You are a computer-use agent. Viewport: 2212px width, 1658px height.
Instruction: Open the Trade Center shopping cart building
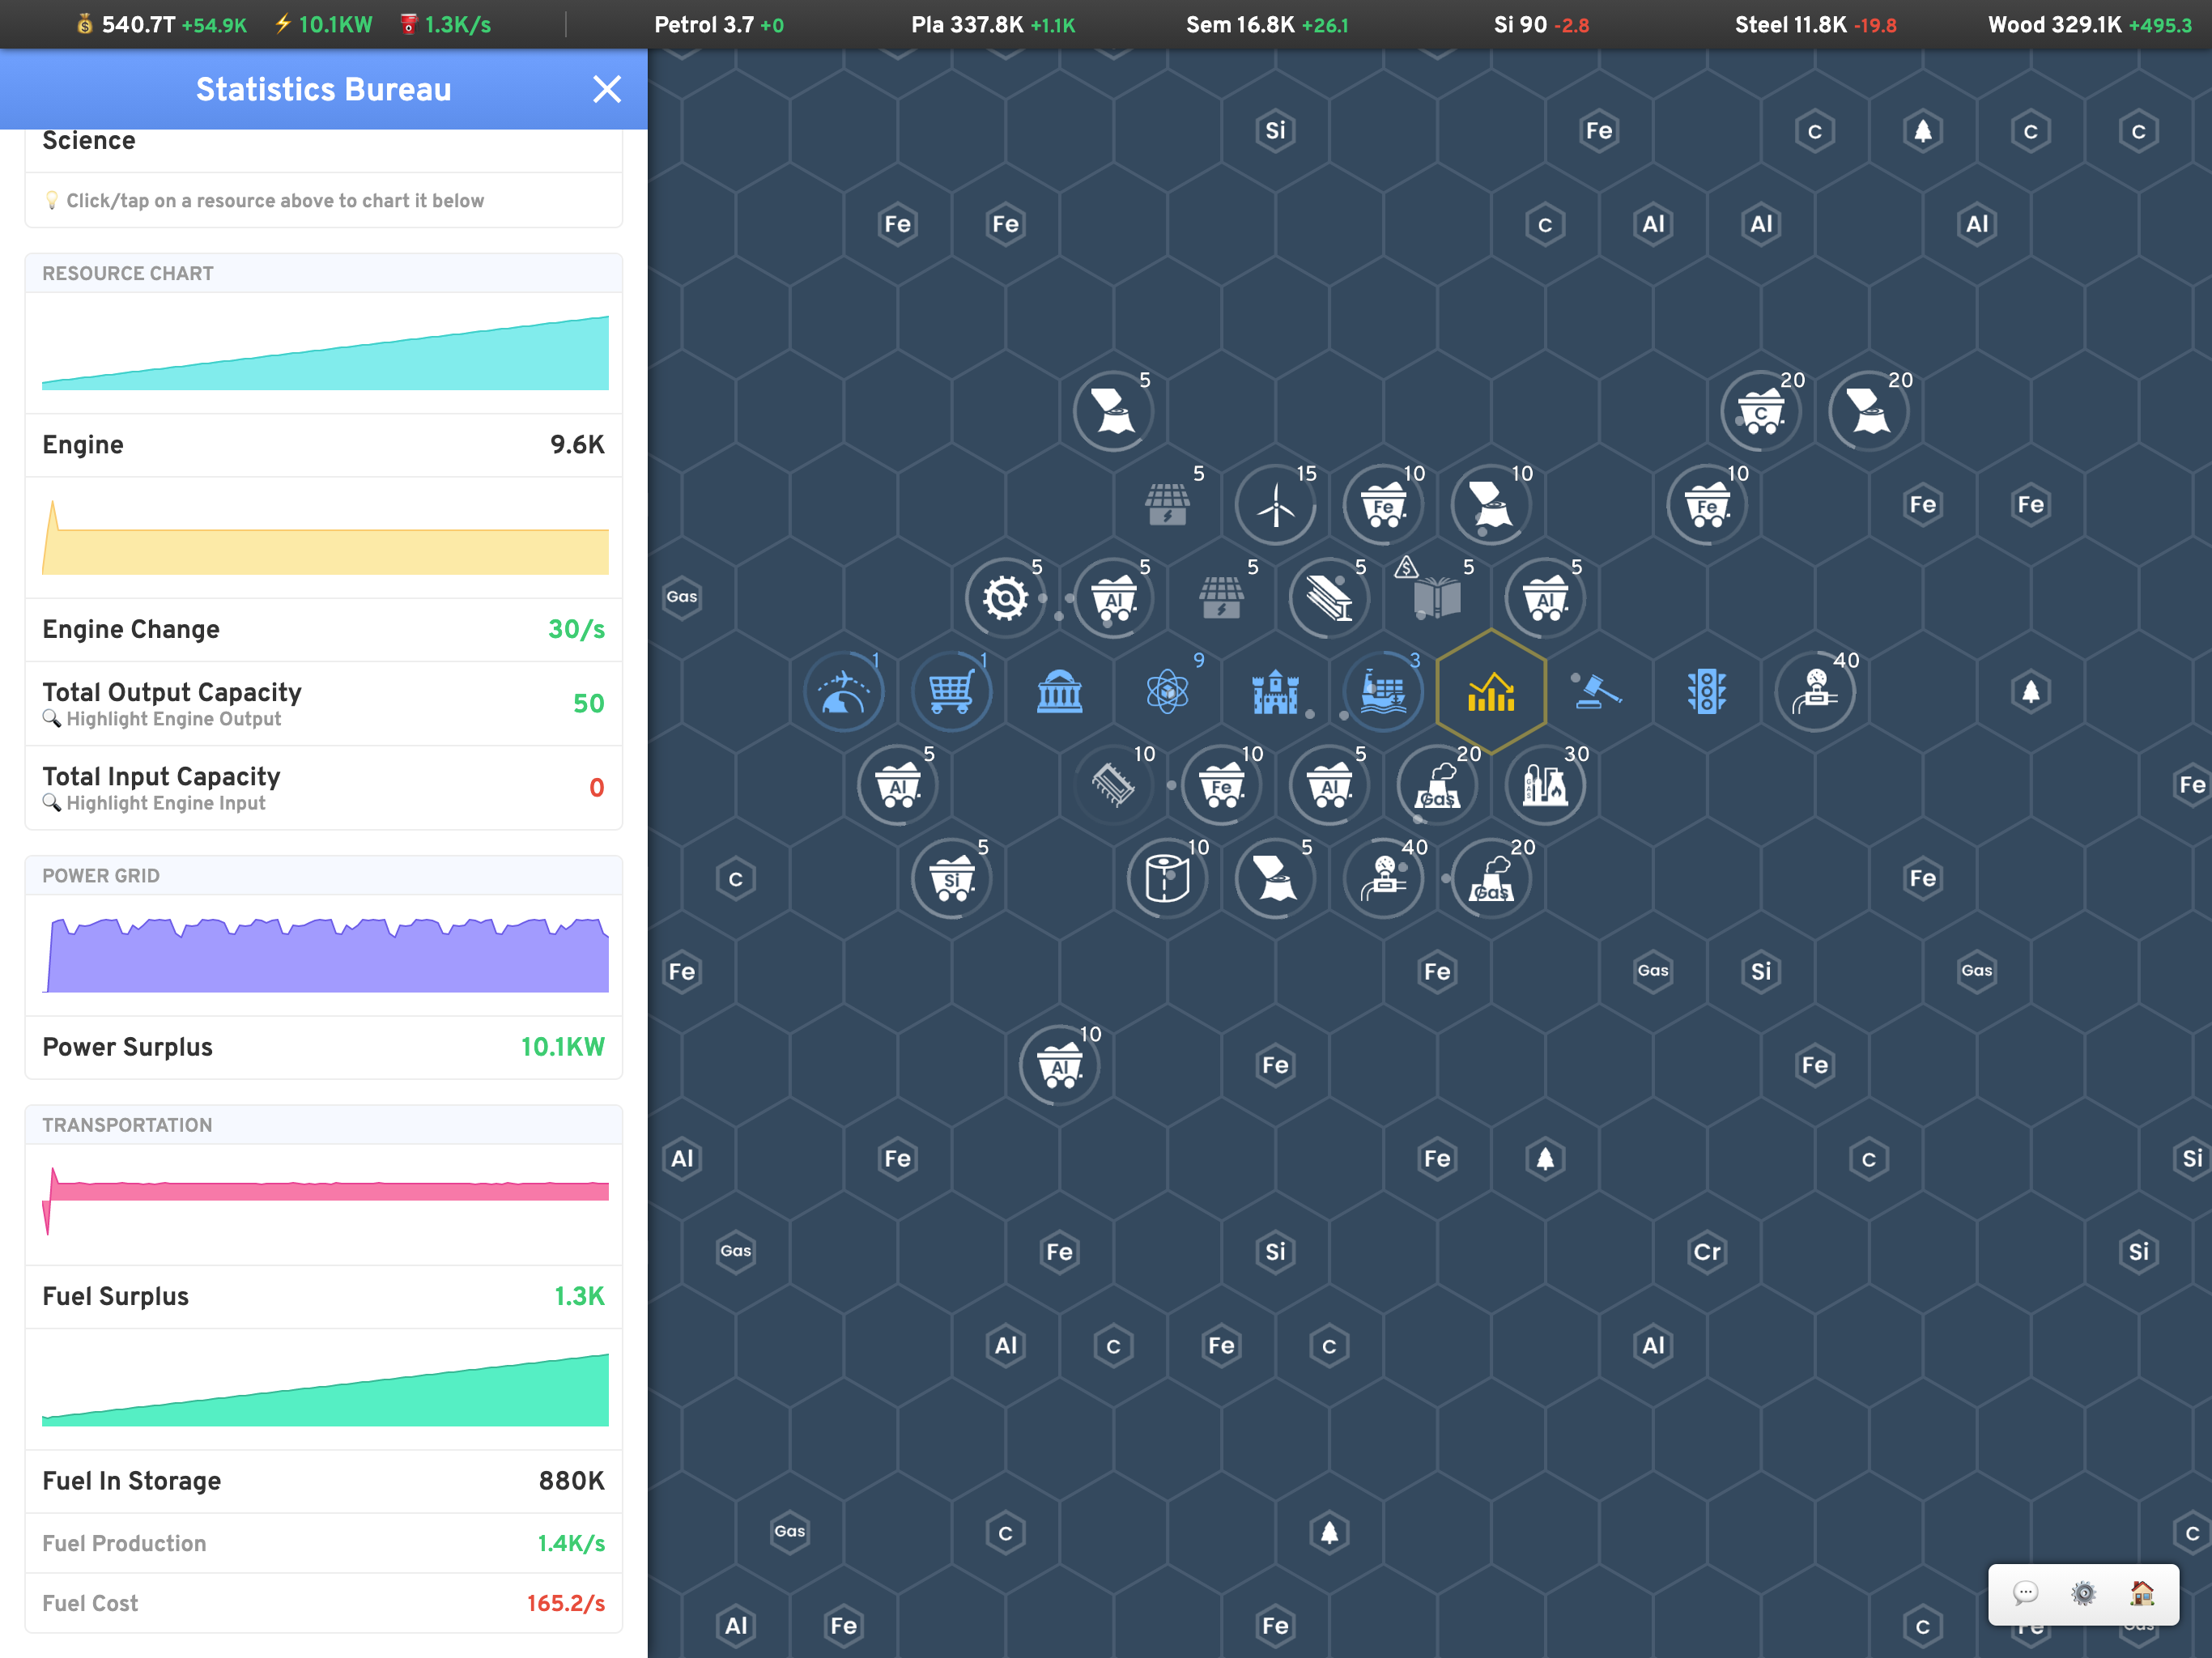(951, 692)
